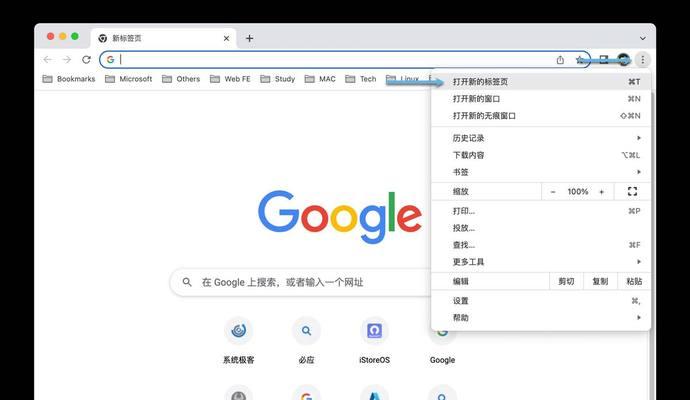Click the forward navigation arrow

tap(67, 59)
